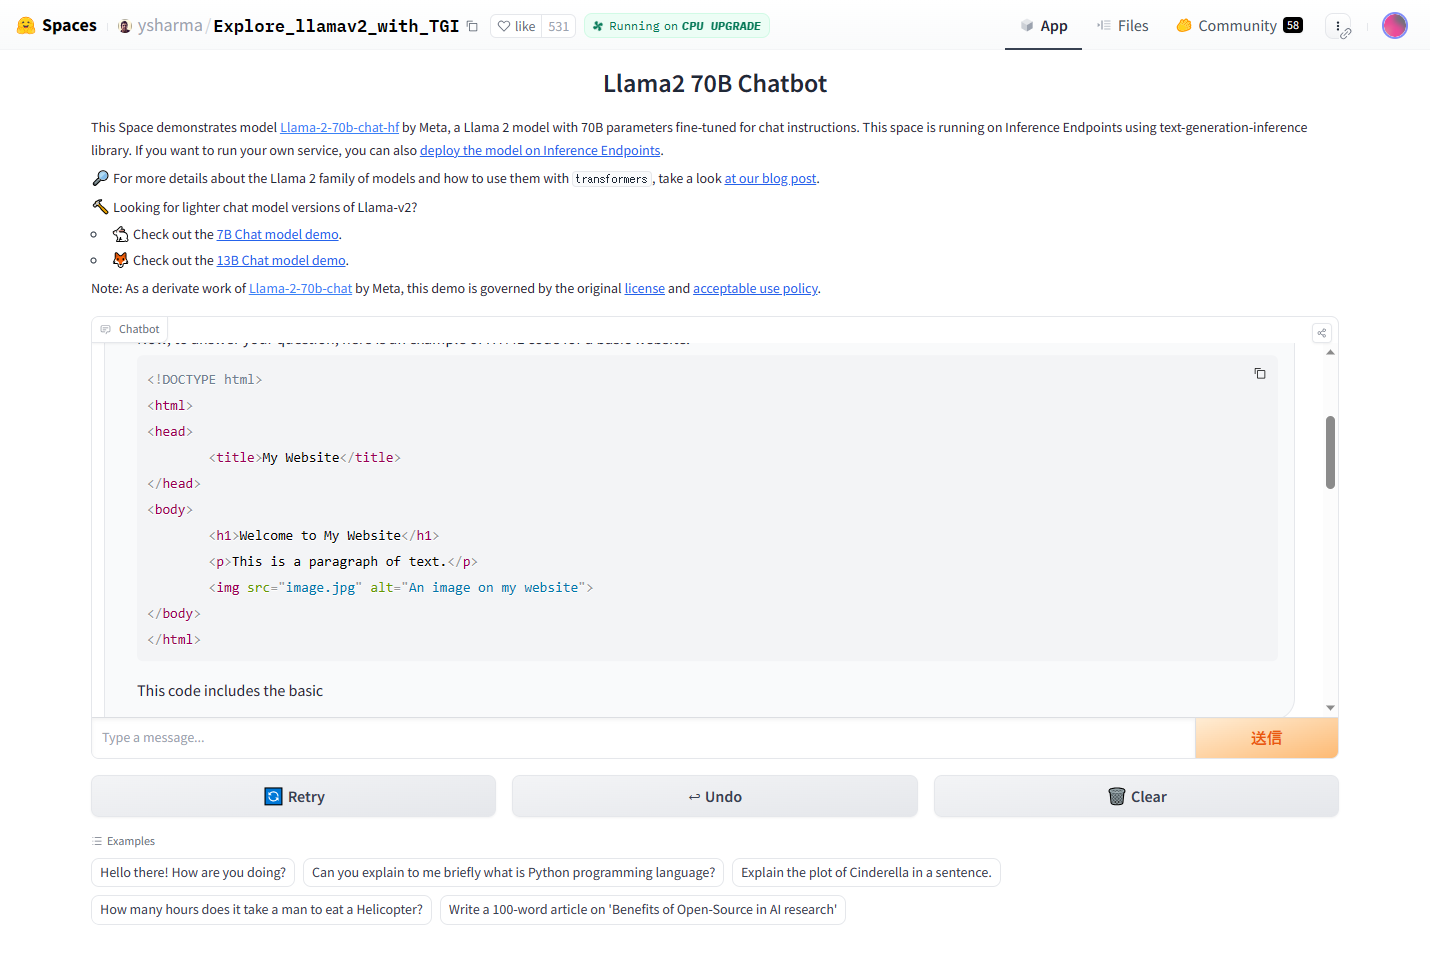Copy the Space name with the duplicate icon
1430x969 pixels.
[471, 26]
